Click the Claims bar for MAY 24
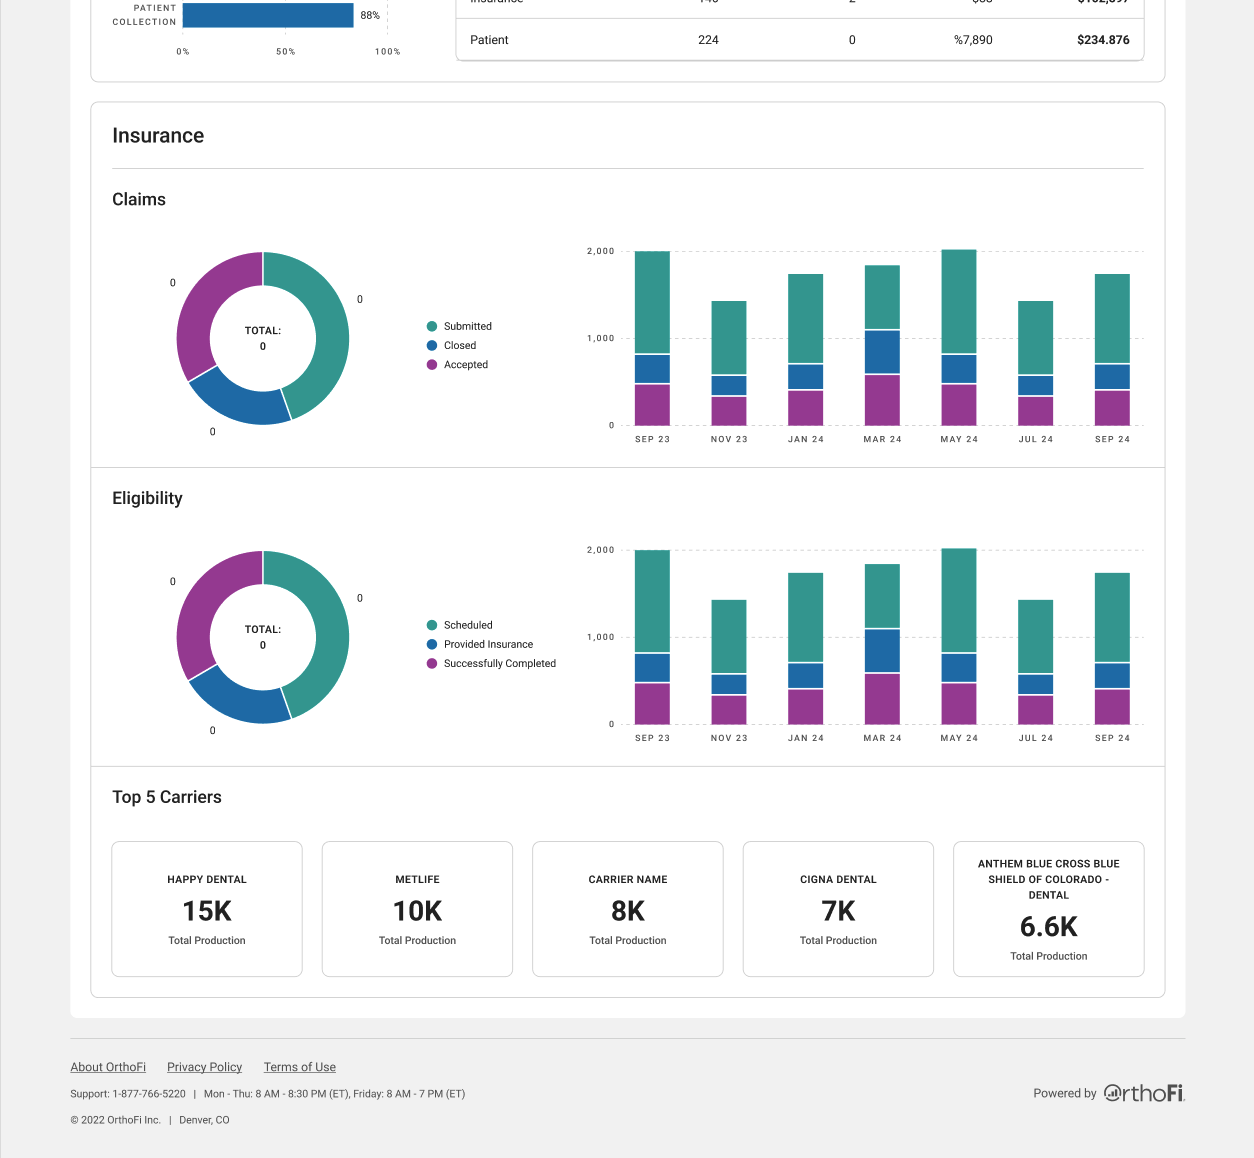 point(959,337)
